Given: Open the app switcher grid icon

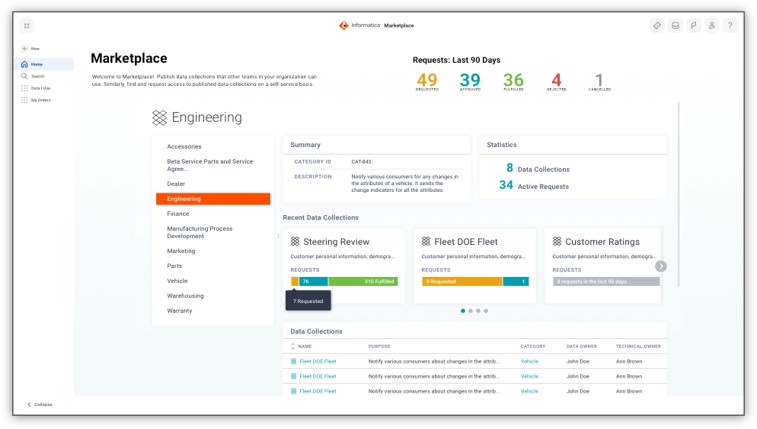Looking at the screenshot, I should point(26,26).
